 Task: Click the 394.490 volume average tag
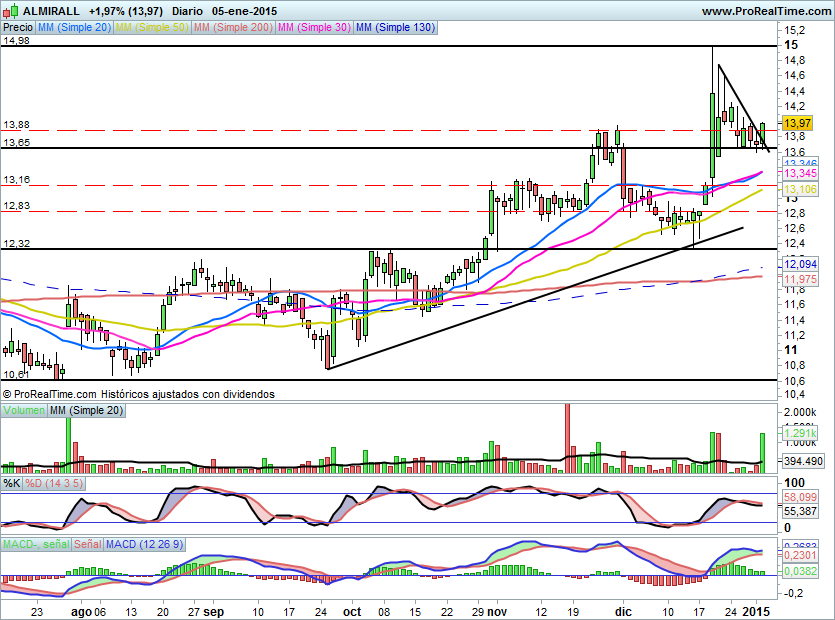tap(803, 461)
